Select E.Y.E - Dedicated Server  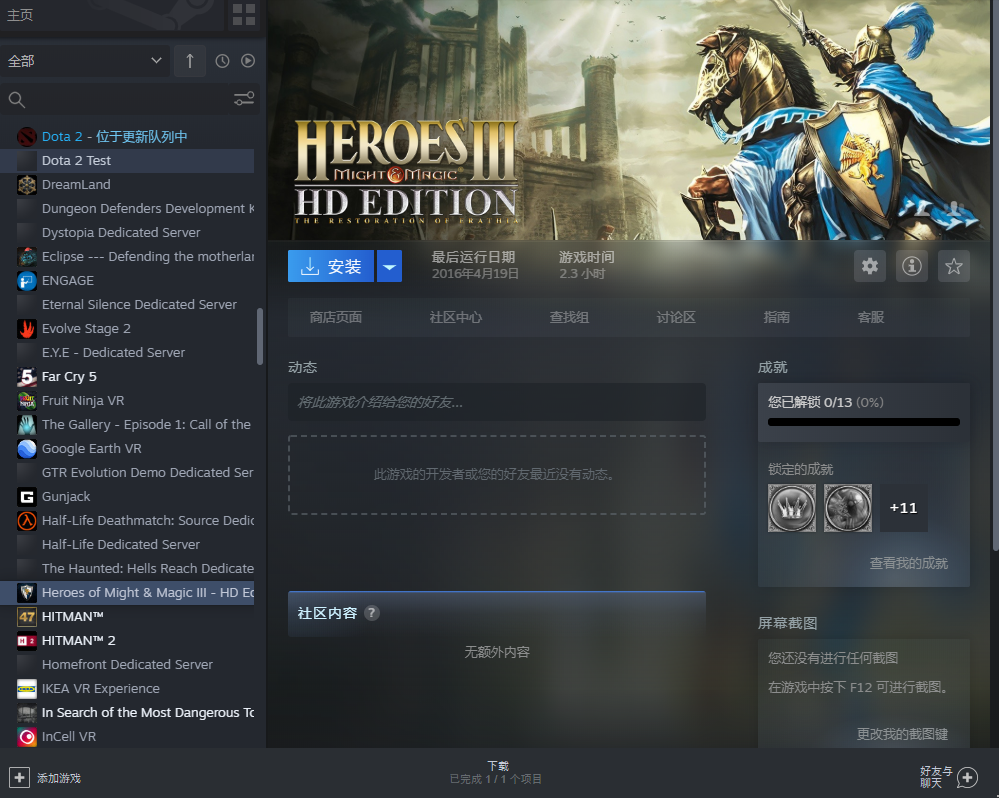(127, 353)
